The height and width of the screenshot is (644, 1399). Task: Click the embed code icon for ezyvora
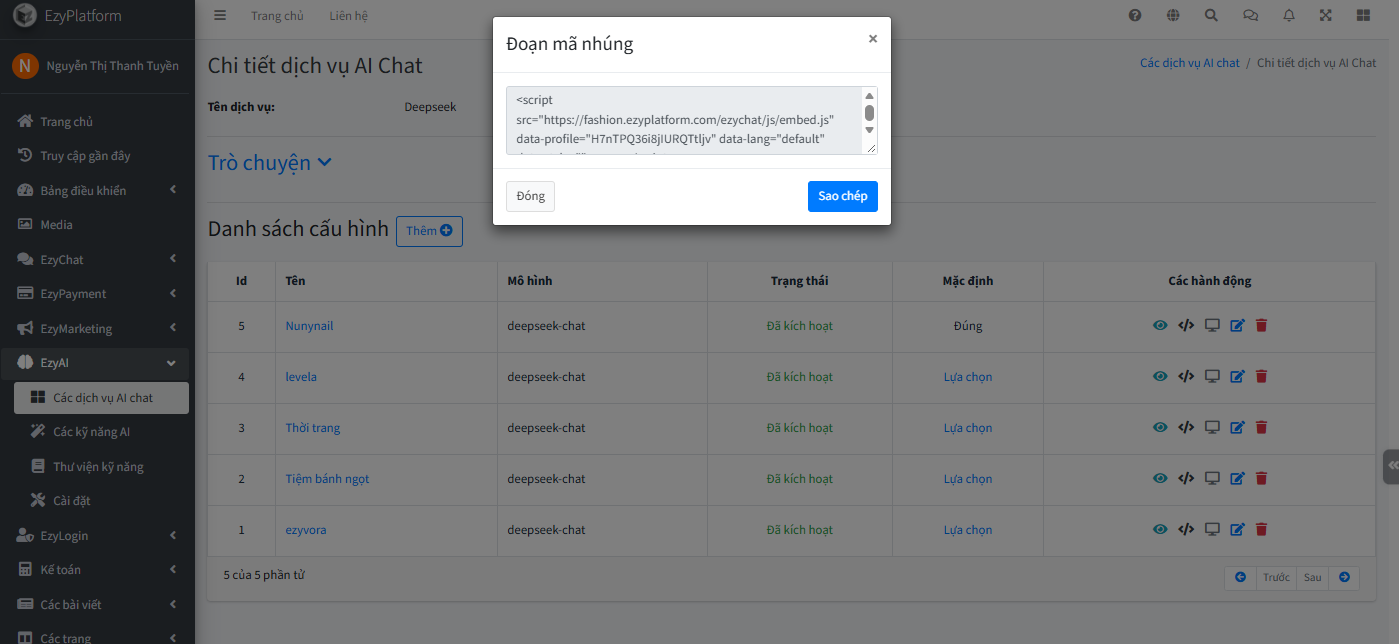1186,529
